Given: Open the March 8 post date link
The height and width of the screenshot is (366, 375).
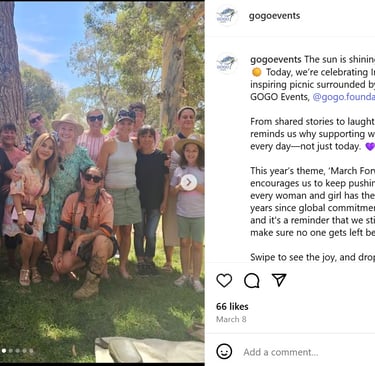Looking at the screenshot, I should [x=231, y=319].
